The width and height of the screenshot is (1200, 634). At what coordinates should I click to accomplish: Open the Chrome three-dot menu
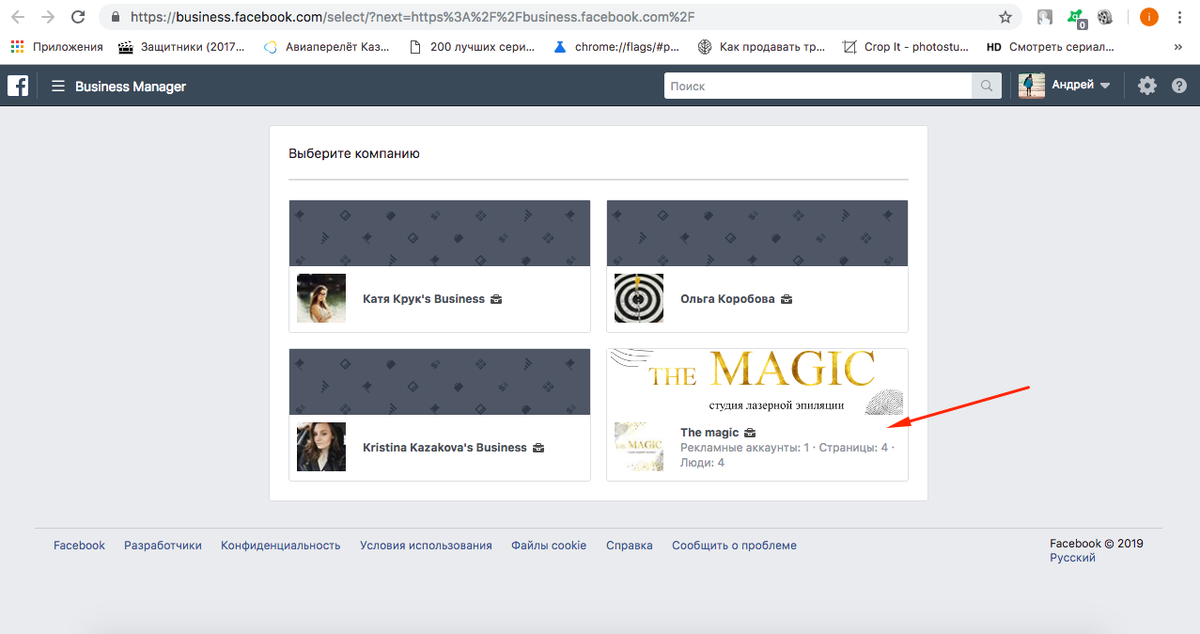(x=1180, y=17)
